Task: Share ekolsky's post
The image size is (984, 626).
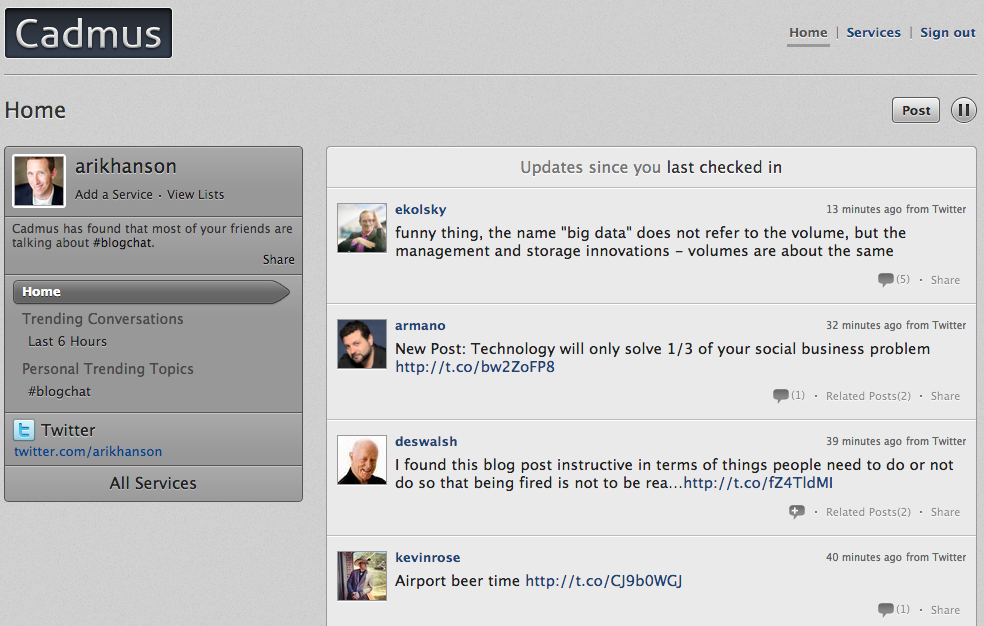Action: click(x=945, y=280)
